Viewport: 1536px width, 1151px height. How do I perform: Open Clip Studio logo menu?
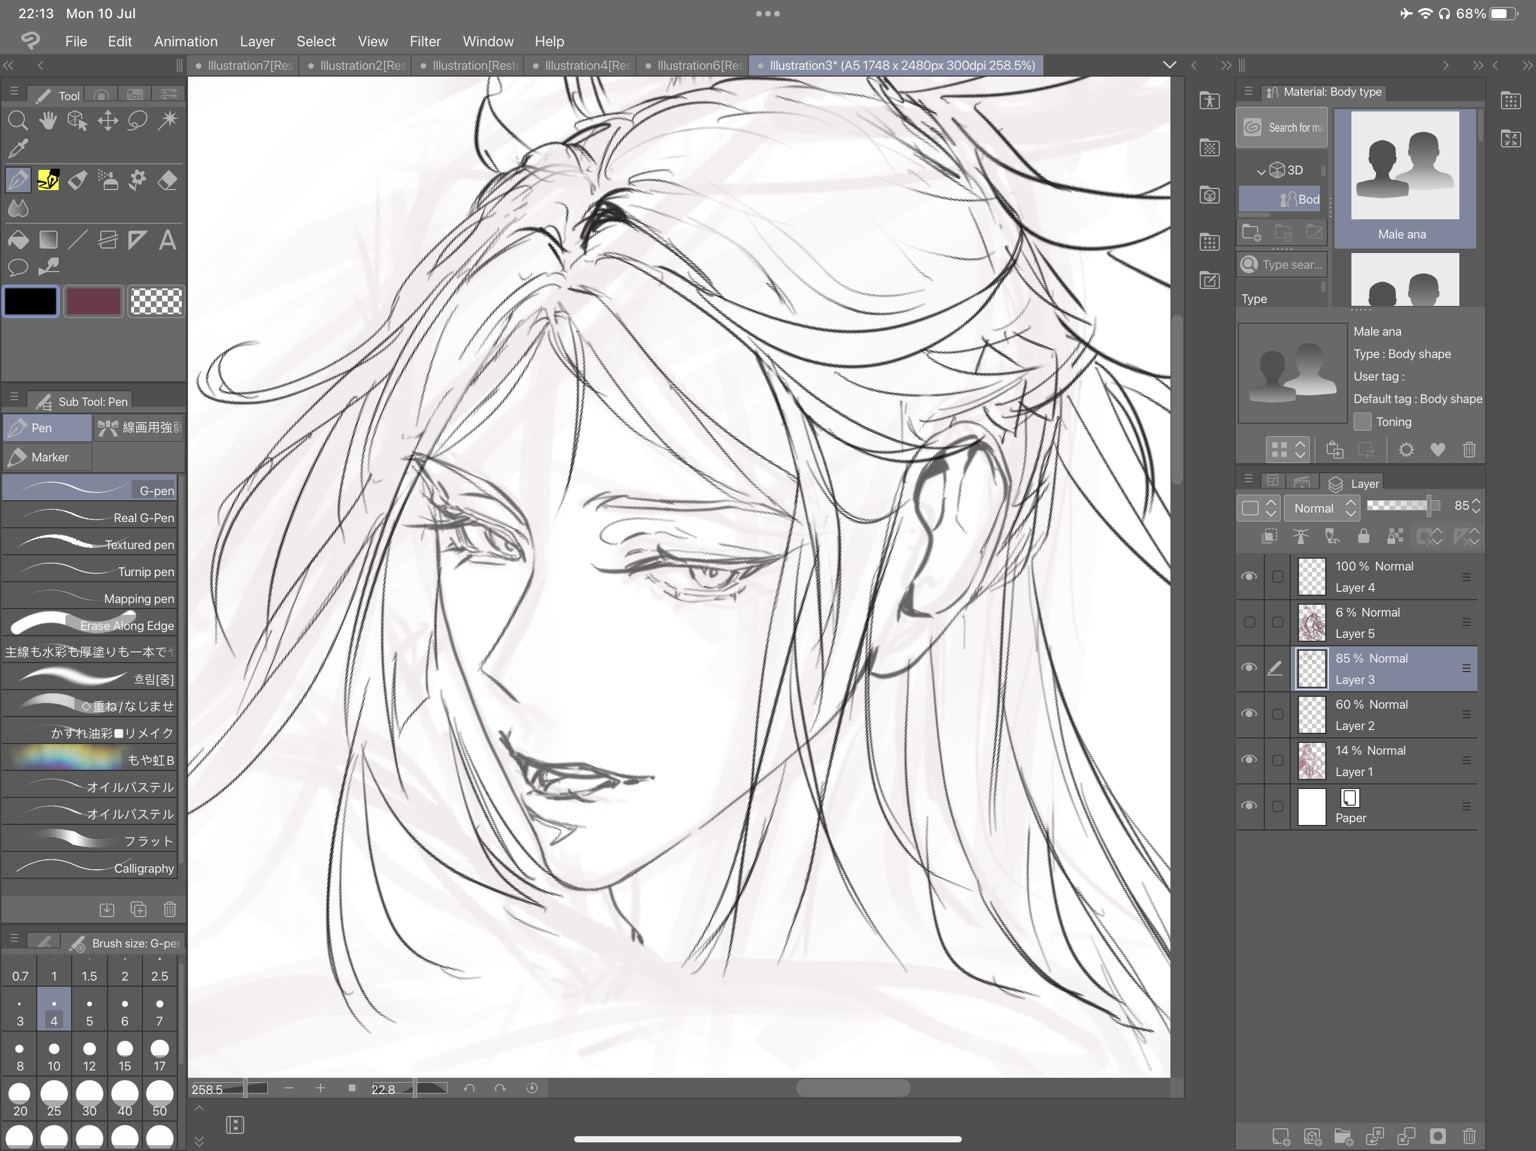coord(31,41)
